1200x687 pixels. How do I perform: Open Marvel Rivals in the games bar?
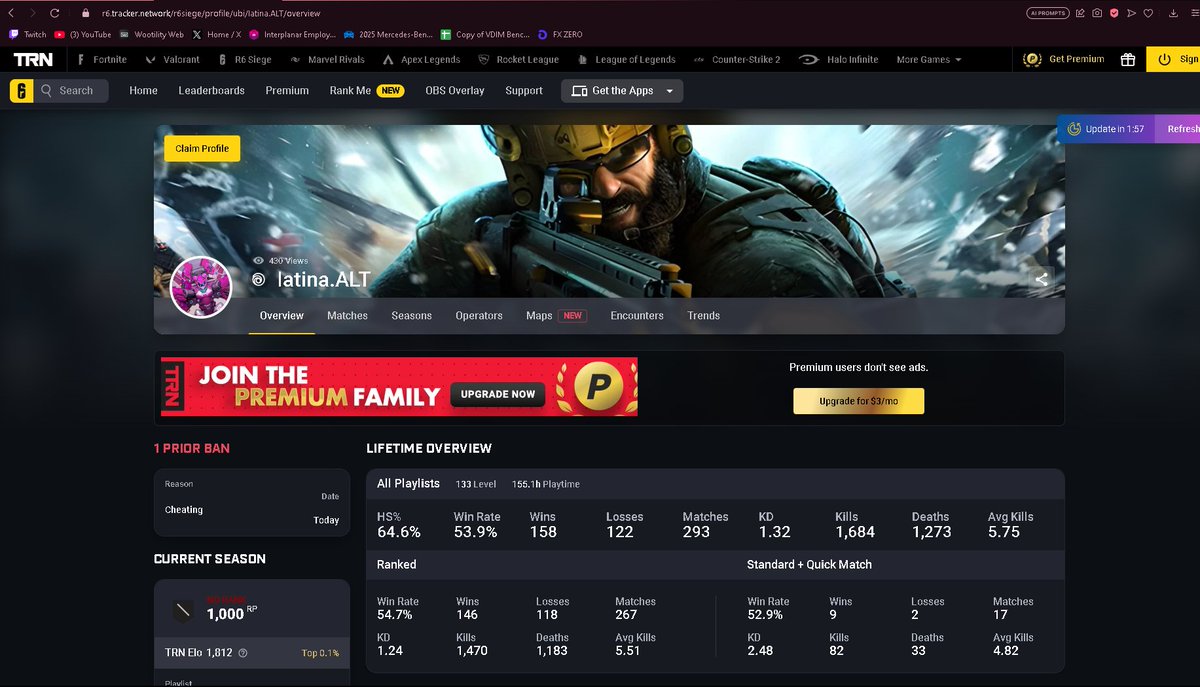pyautogui.click(x=327, y=59)
